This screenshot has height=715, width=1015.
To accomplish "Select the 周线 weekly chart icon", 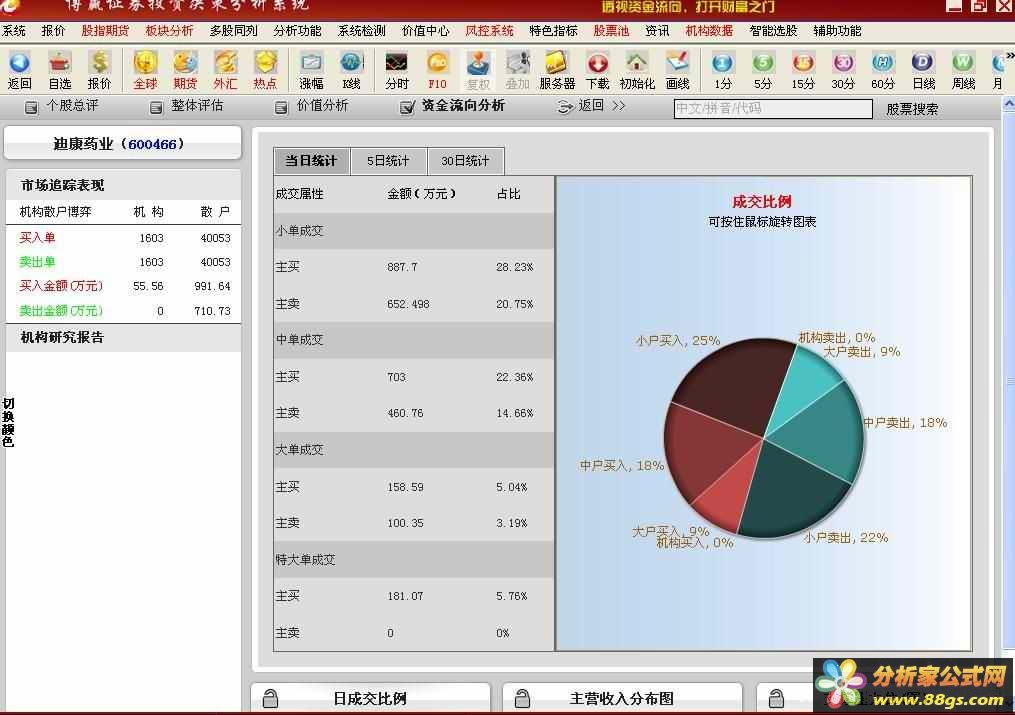I will 963,71.
